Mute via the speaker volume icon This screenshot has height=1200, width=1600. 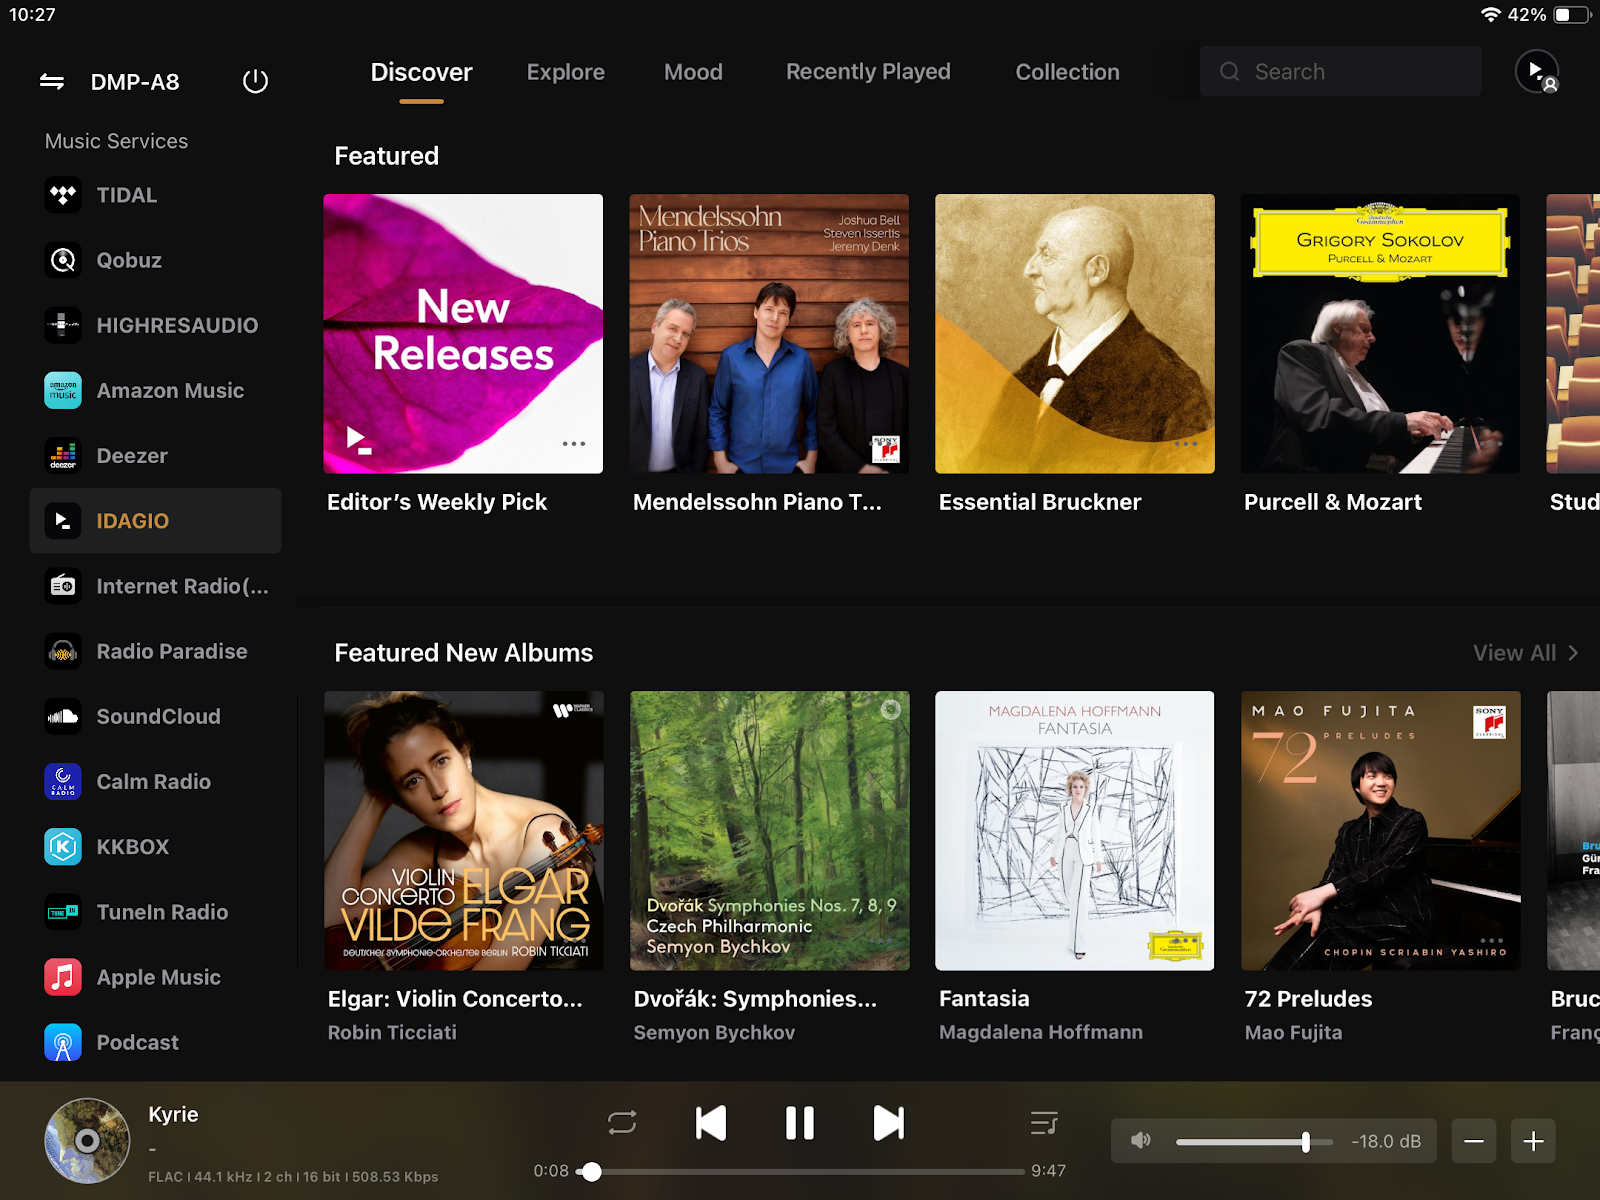point(1141,1141)
